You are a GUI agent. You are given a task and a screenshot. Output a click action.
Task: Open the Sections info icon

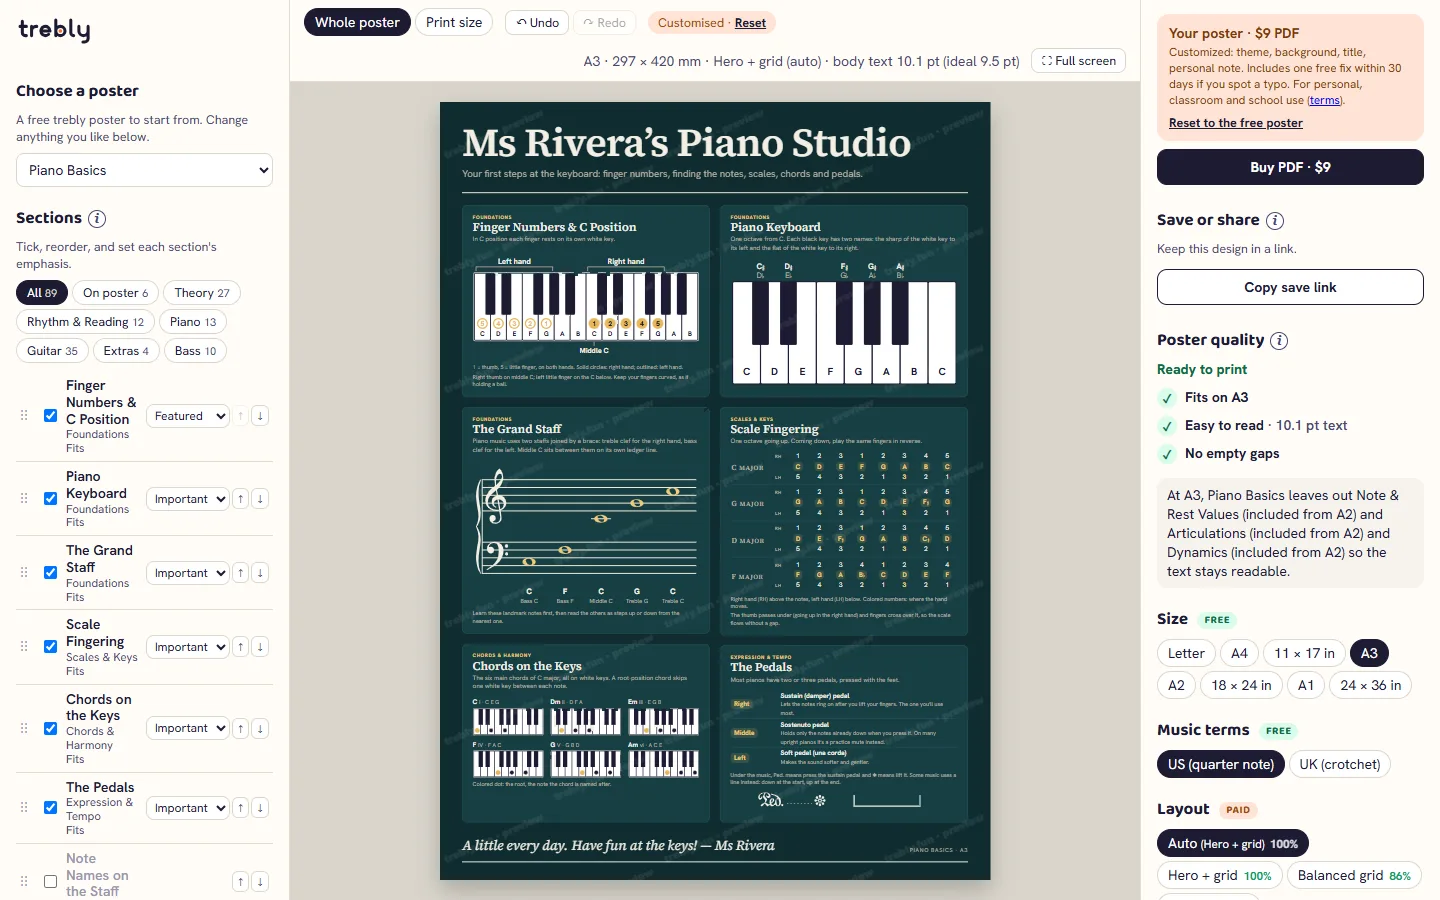click(97, 219)
